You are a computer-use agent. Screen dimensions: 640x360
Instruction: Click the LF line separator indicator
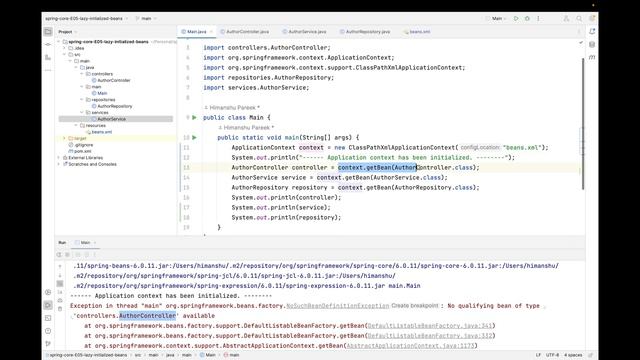coord(538,355)
